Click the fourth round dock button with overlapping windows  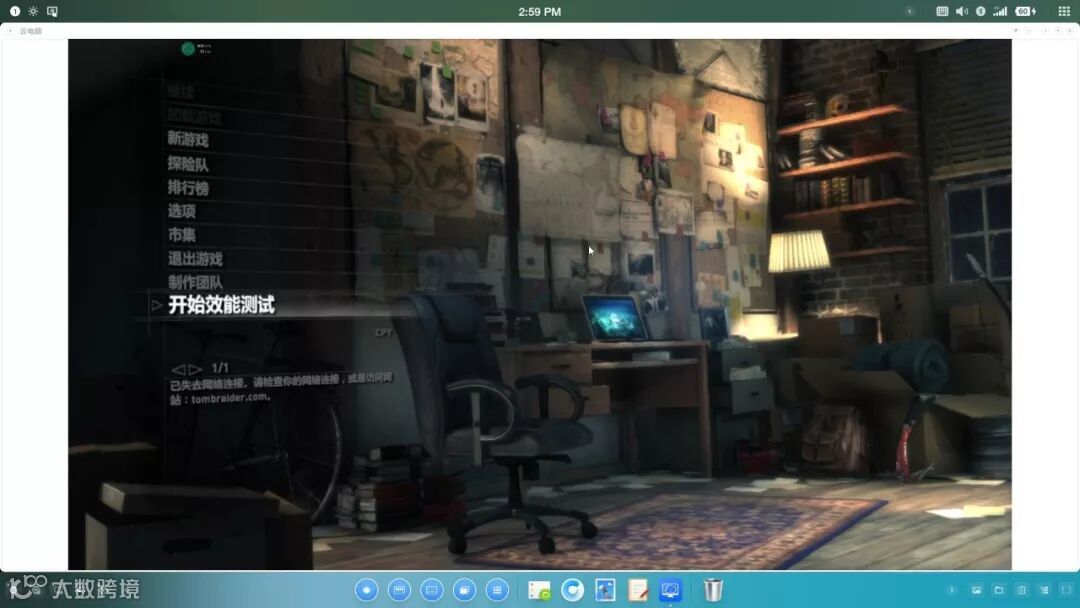[x=464, y=590]
